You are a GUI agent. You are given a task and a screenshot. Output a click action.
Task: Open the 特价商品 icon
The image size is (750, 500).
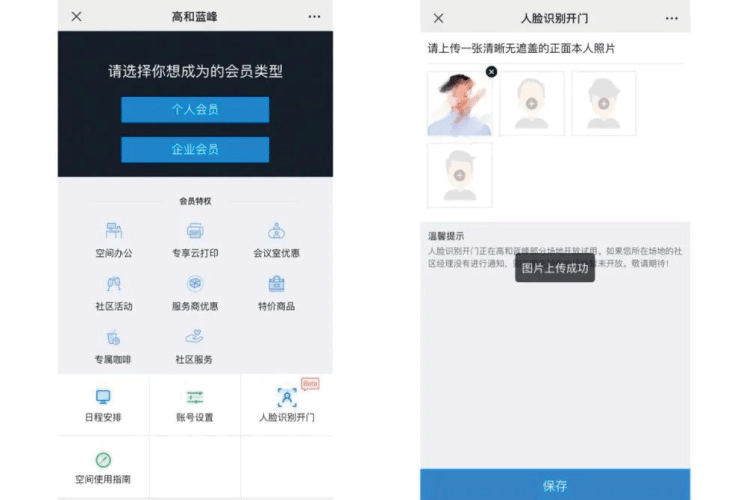tap(276, 285)
